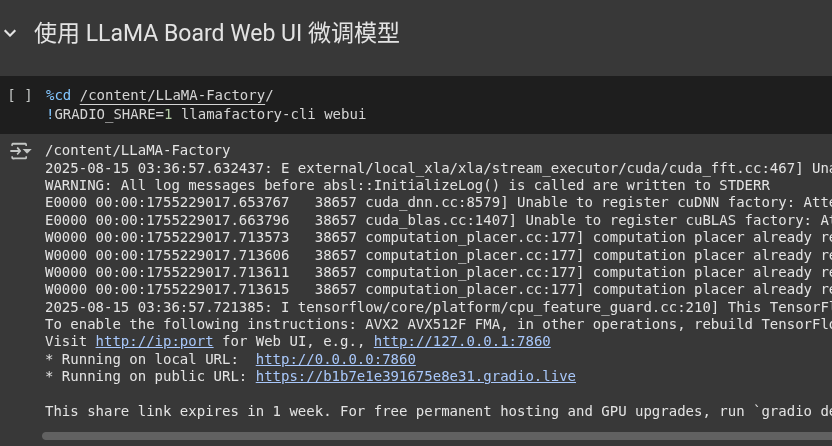
Task: Click the WARNING absl::InitializeLog output line
Action: 407,186
